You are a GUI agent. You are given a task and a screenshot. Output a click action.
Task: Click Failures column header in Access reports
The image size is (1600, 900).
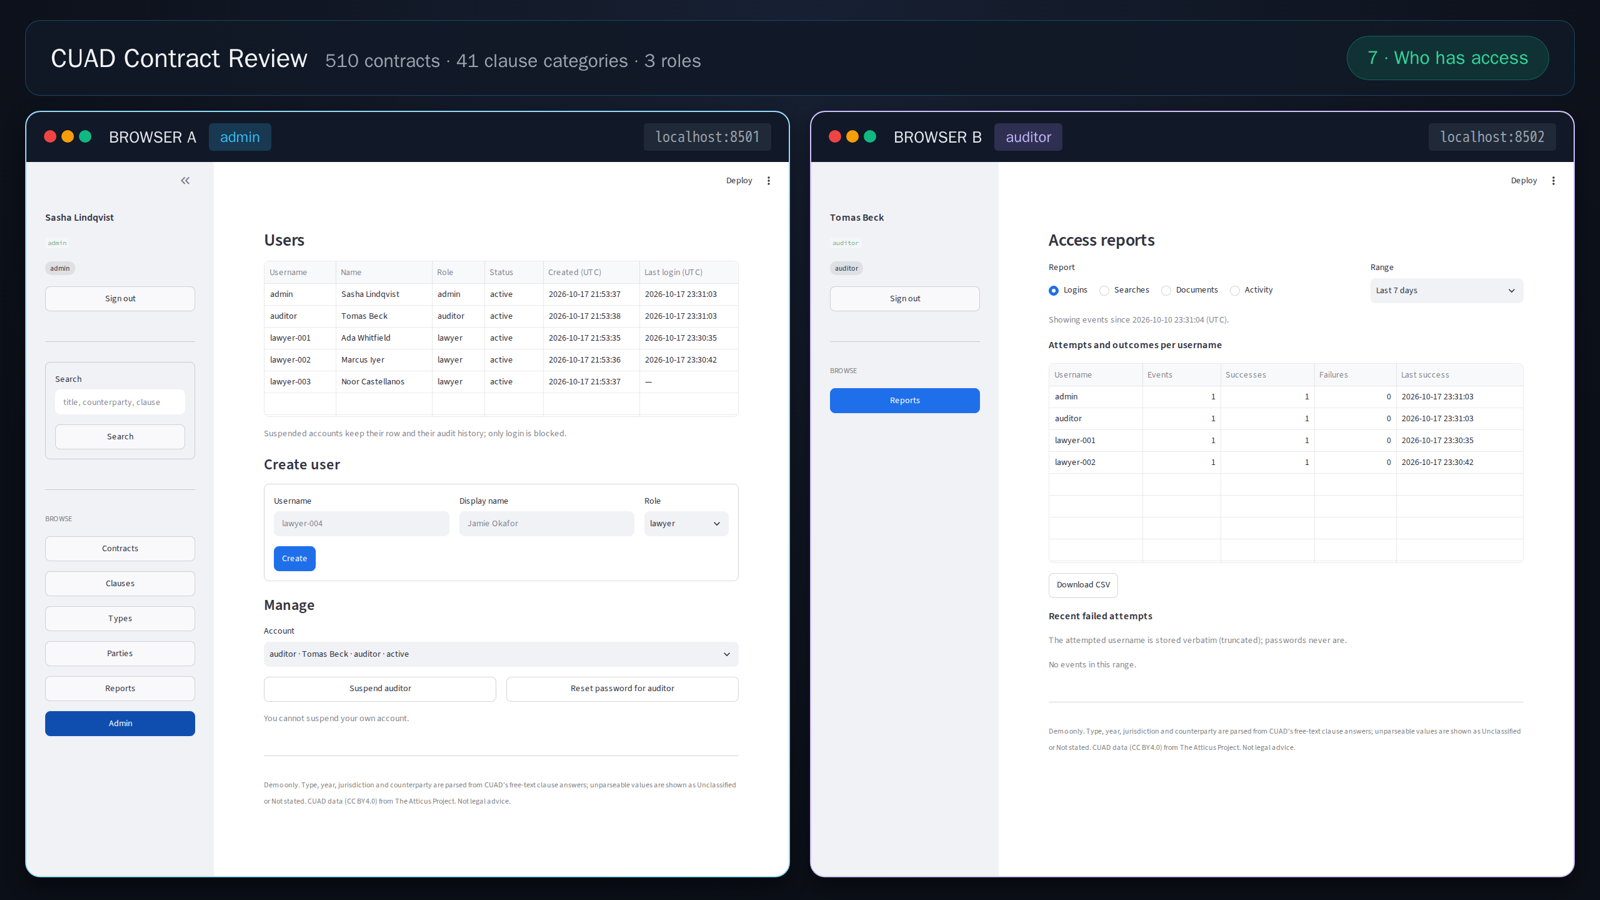click(1355, 375)
